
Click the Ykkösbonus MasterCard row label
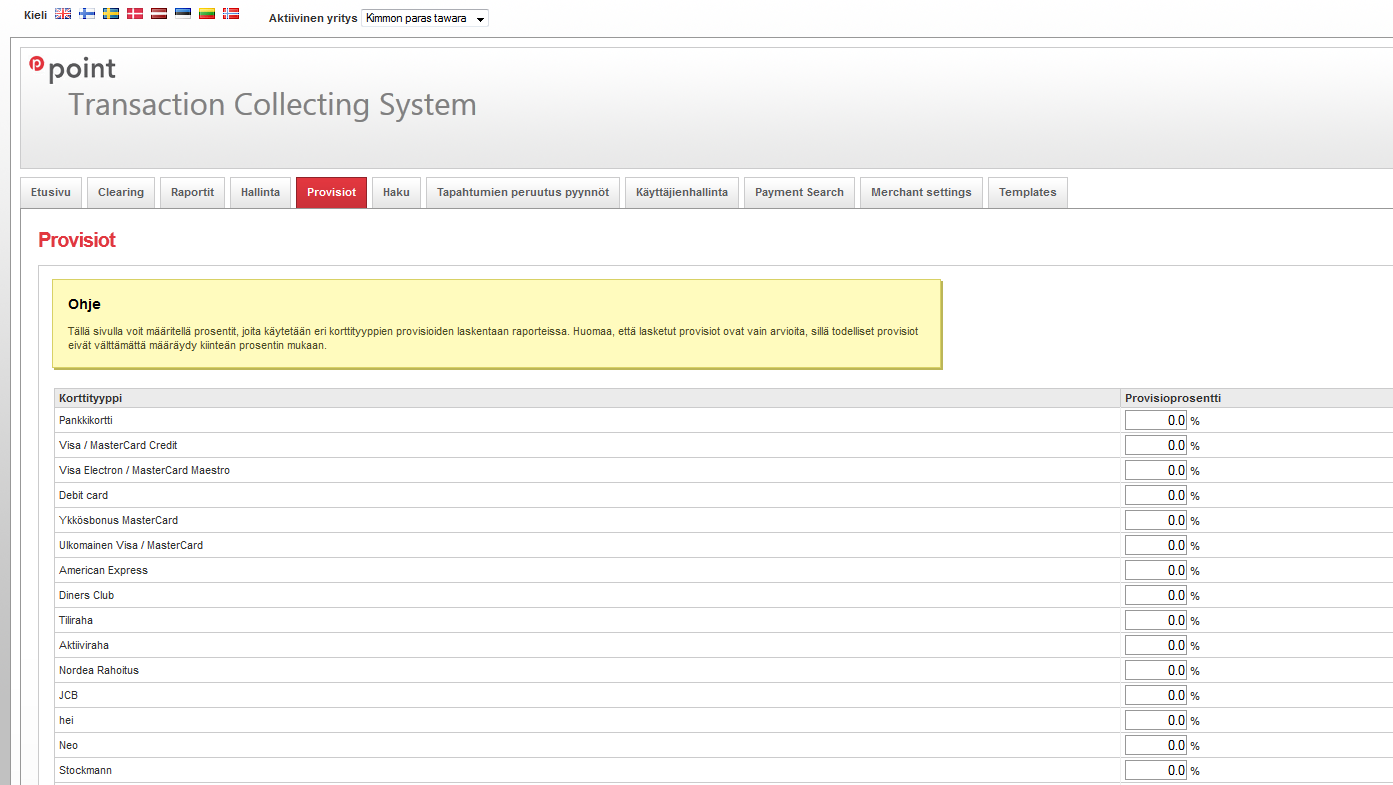(x=119, y=520)
